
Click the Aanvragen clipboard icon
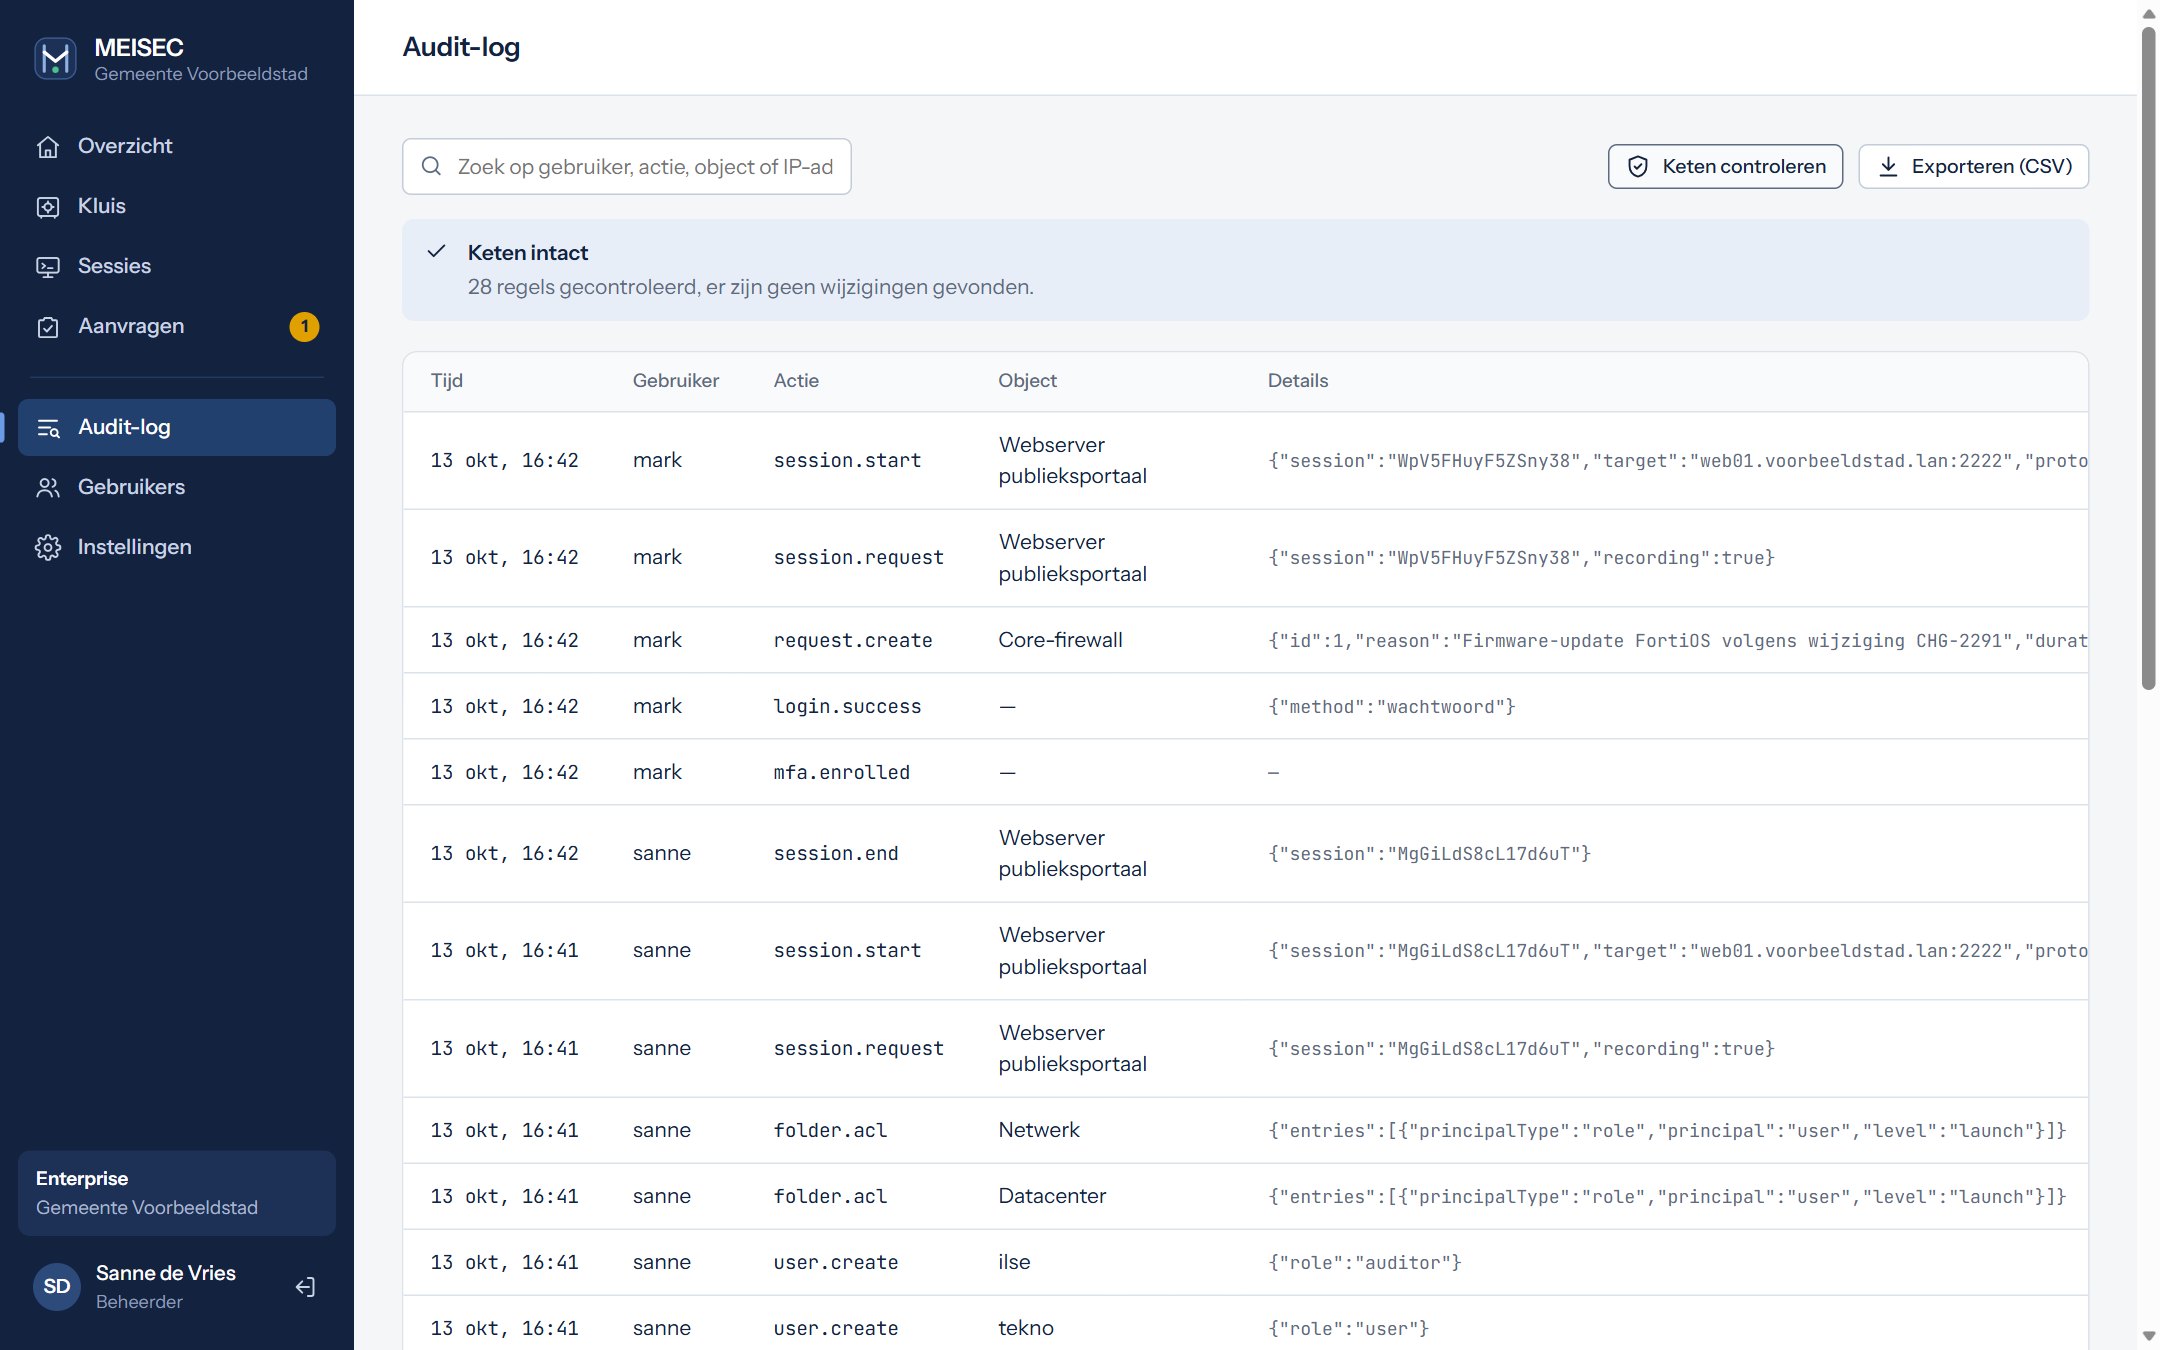pos(48,327)
